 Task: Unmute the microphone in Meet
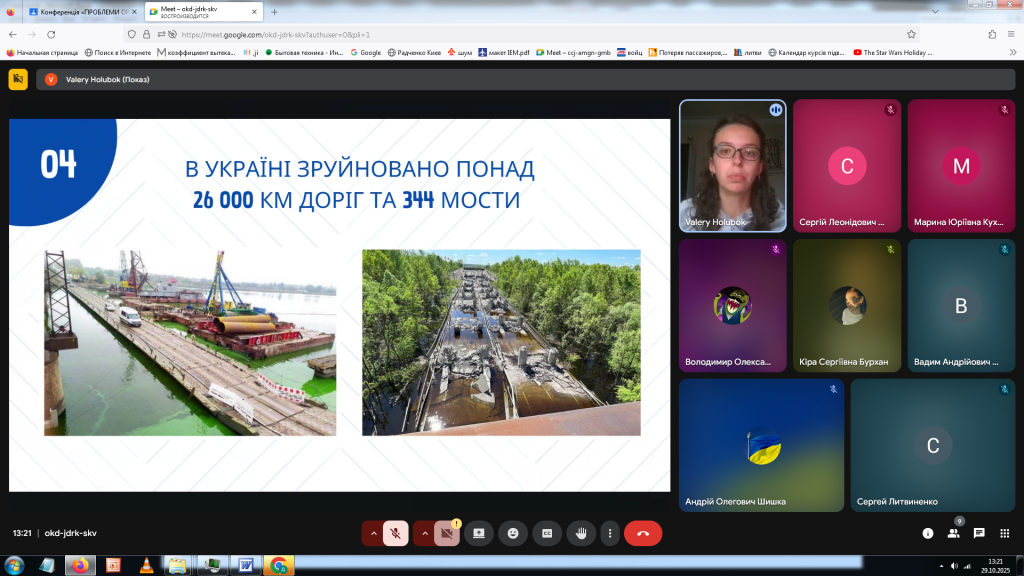coord(396,533)
